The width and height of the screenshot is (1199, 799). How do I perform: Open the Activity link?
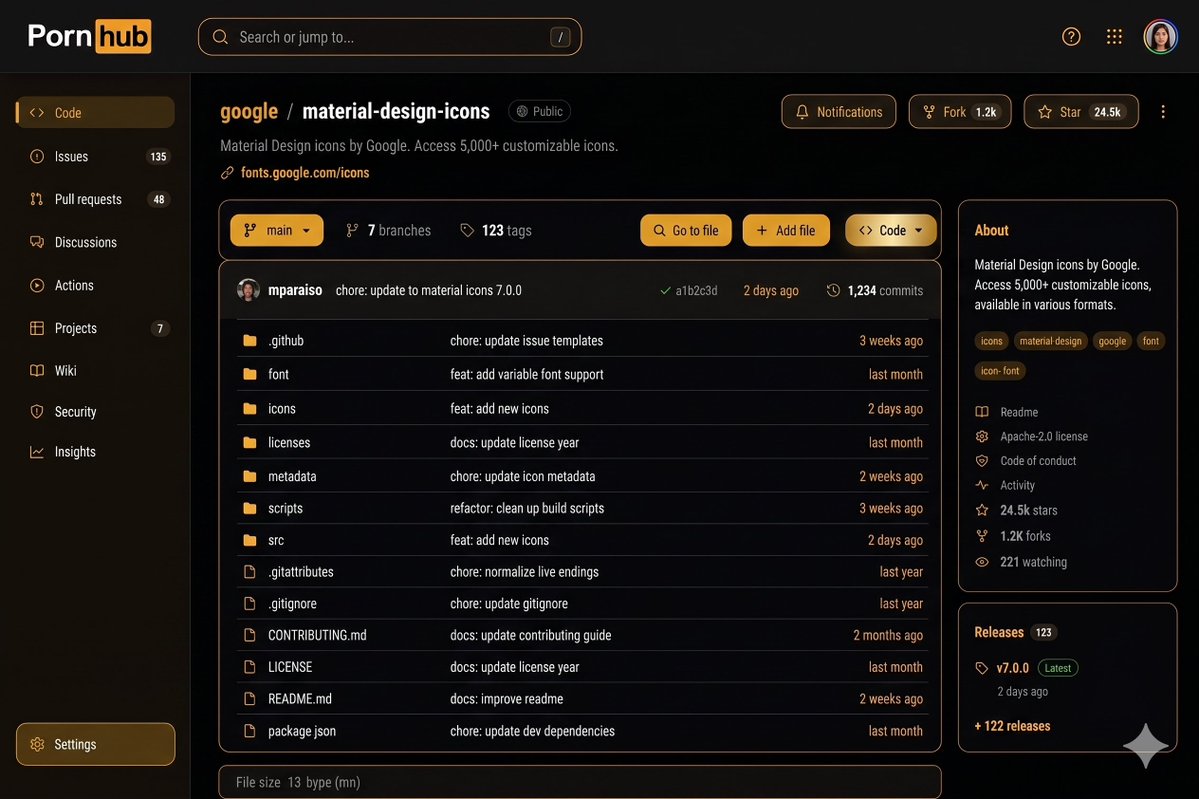click(1017, 486)
